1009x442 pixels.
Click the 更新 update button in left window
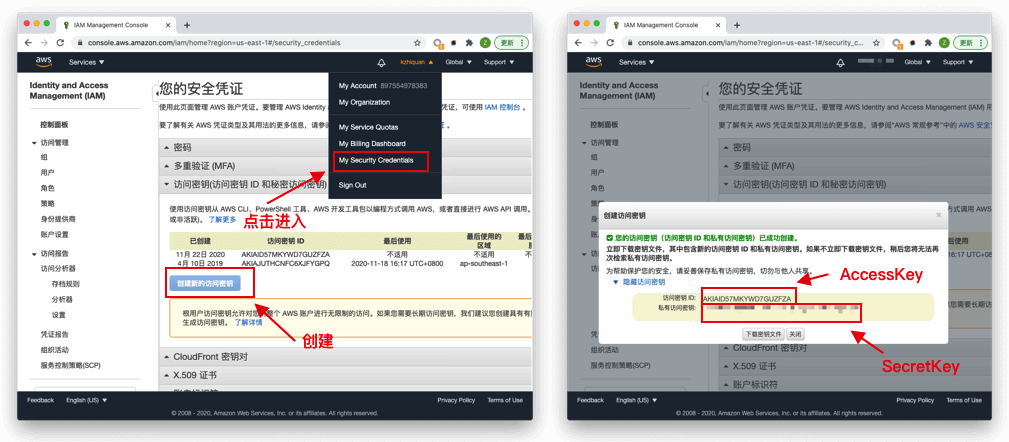tap(512, 42)
